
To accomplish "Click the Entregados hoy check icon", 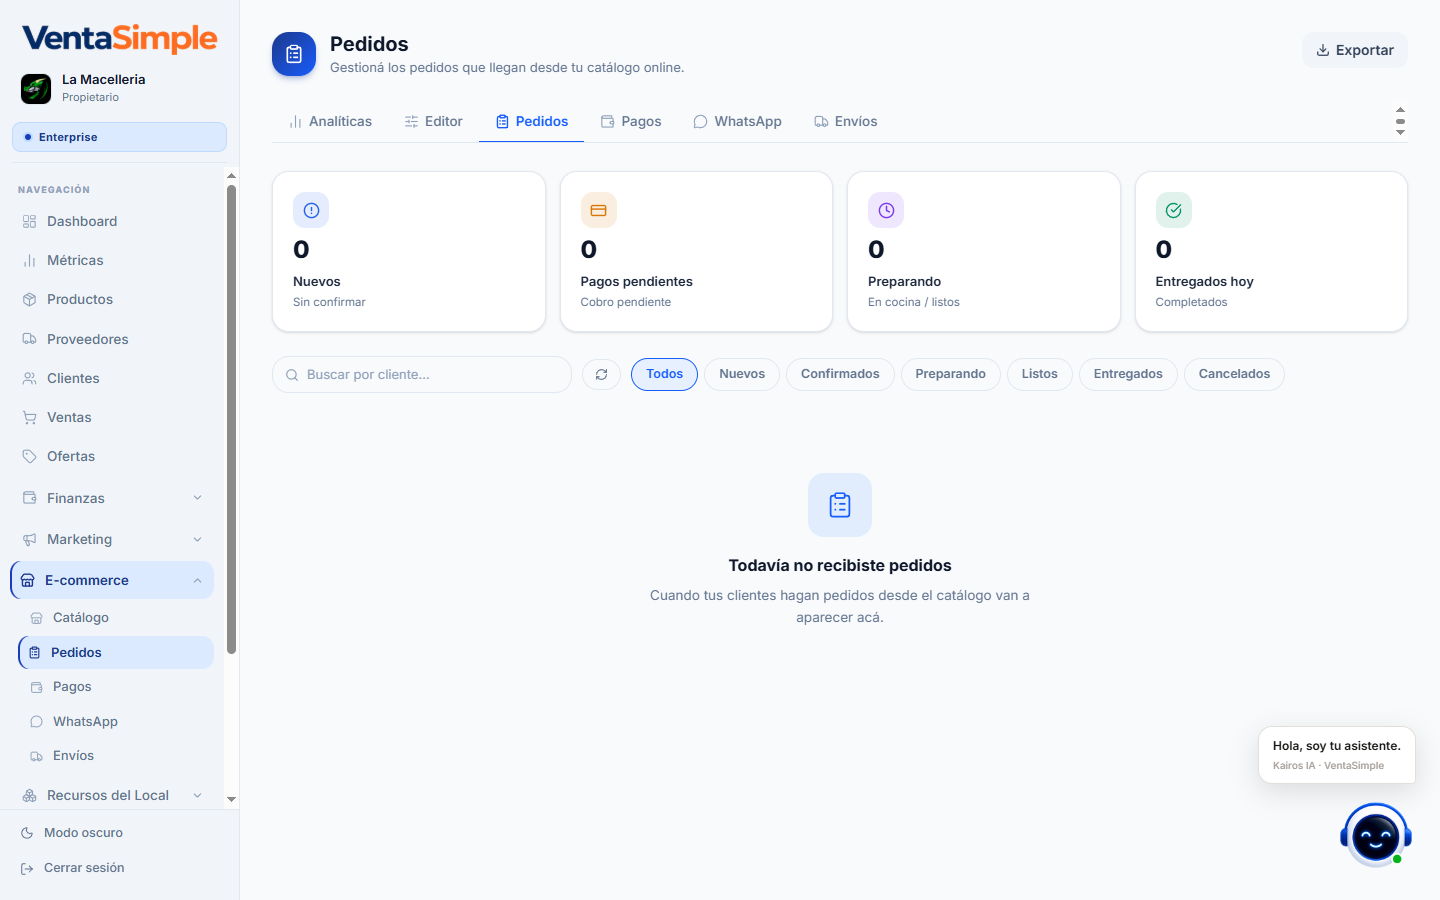I will (x=1174, y=210).
